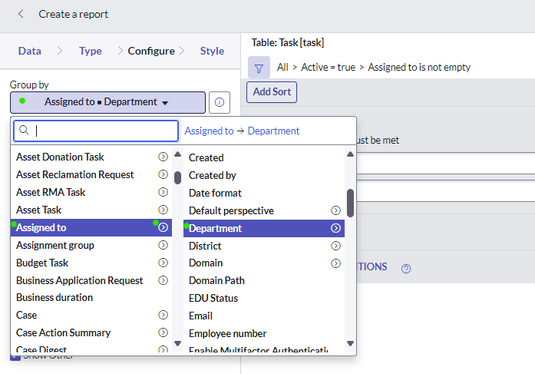
Task: Go to the Style step
Action: point(212,51)
